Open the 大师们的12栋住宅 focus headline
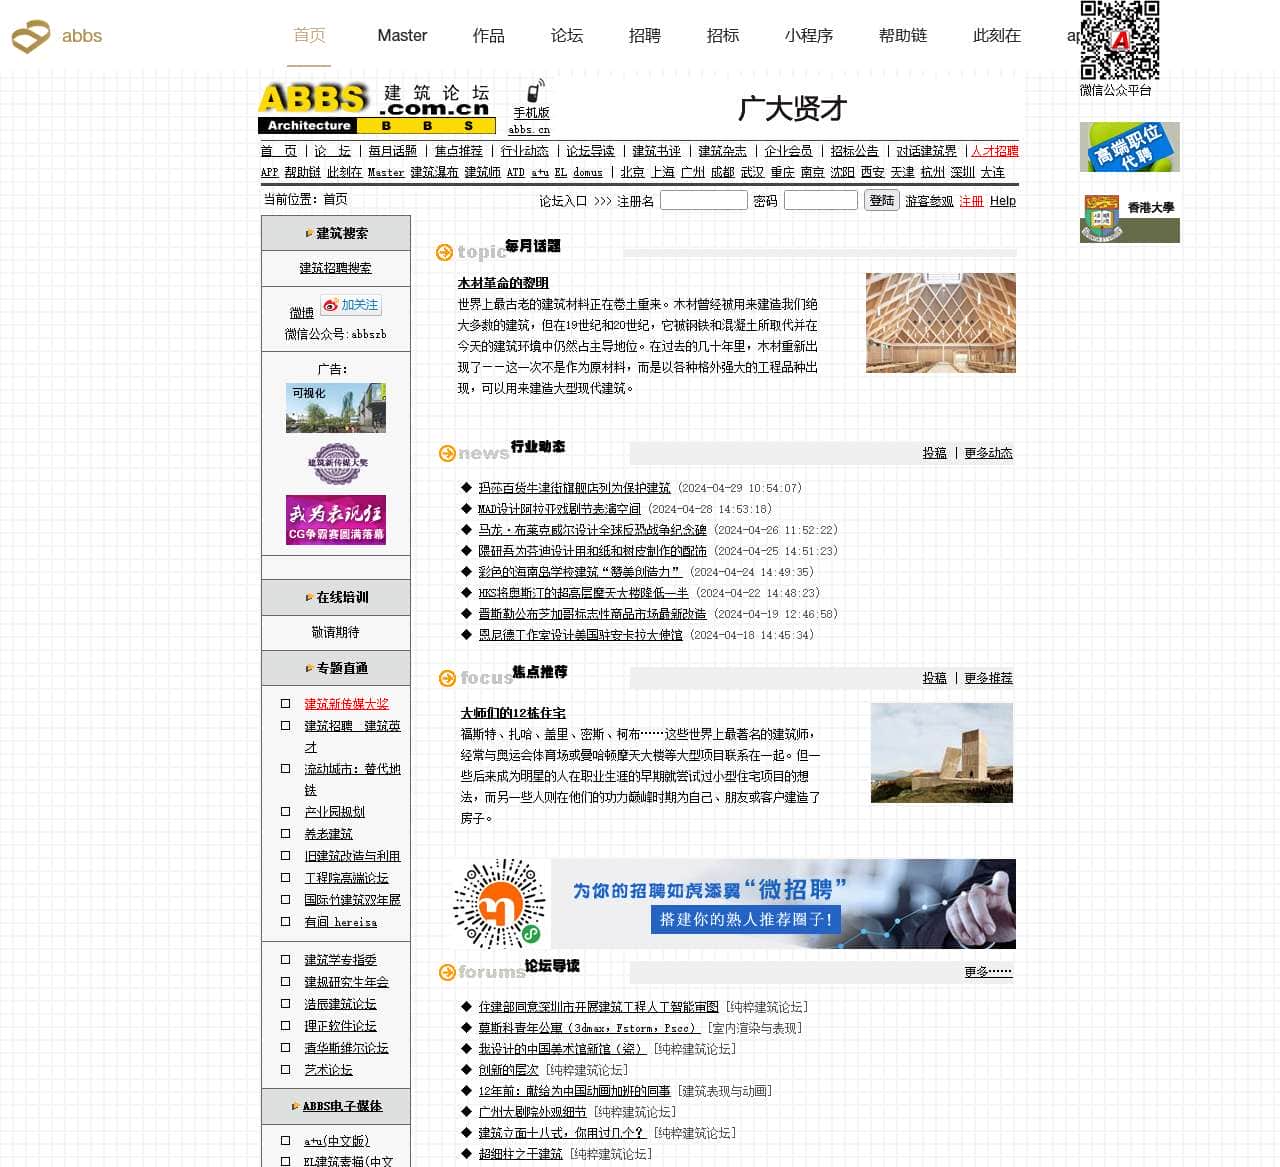The image size is (1280, 1167). 513,713
